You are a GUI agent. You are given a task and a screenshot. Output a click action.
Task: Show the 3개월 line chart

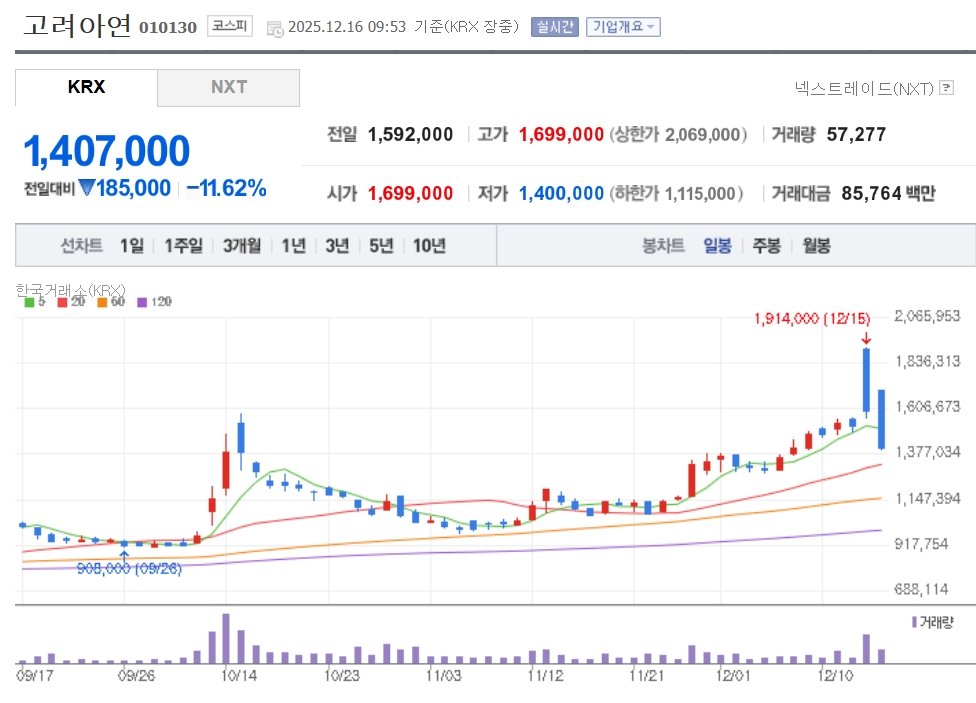[x=242, y=245]
